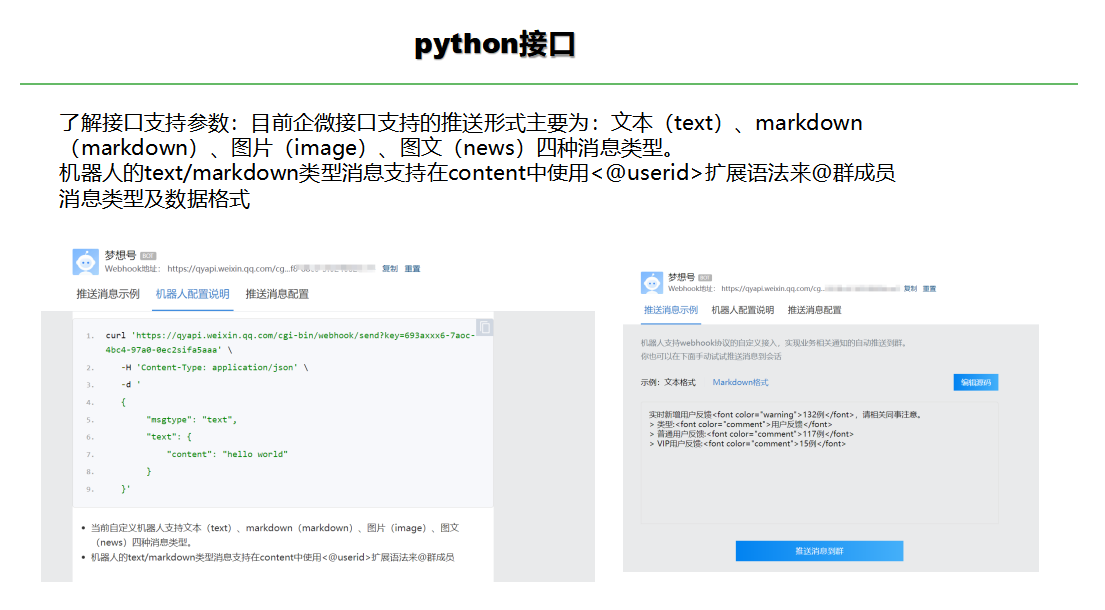Open 机器人配置说明 tab in right panel
This screenshot has height=610, width=1105.
tap(742, 310)
